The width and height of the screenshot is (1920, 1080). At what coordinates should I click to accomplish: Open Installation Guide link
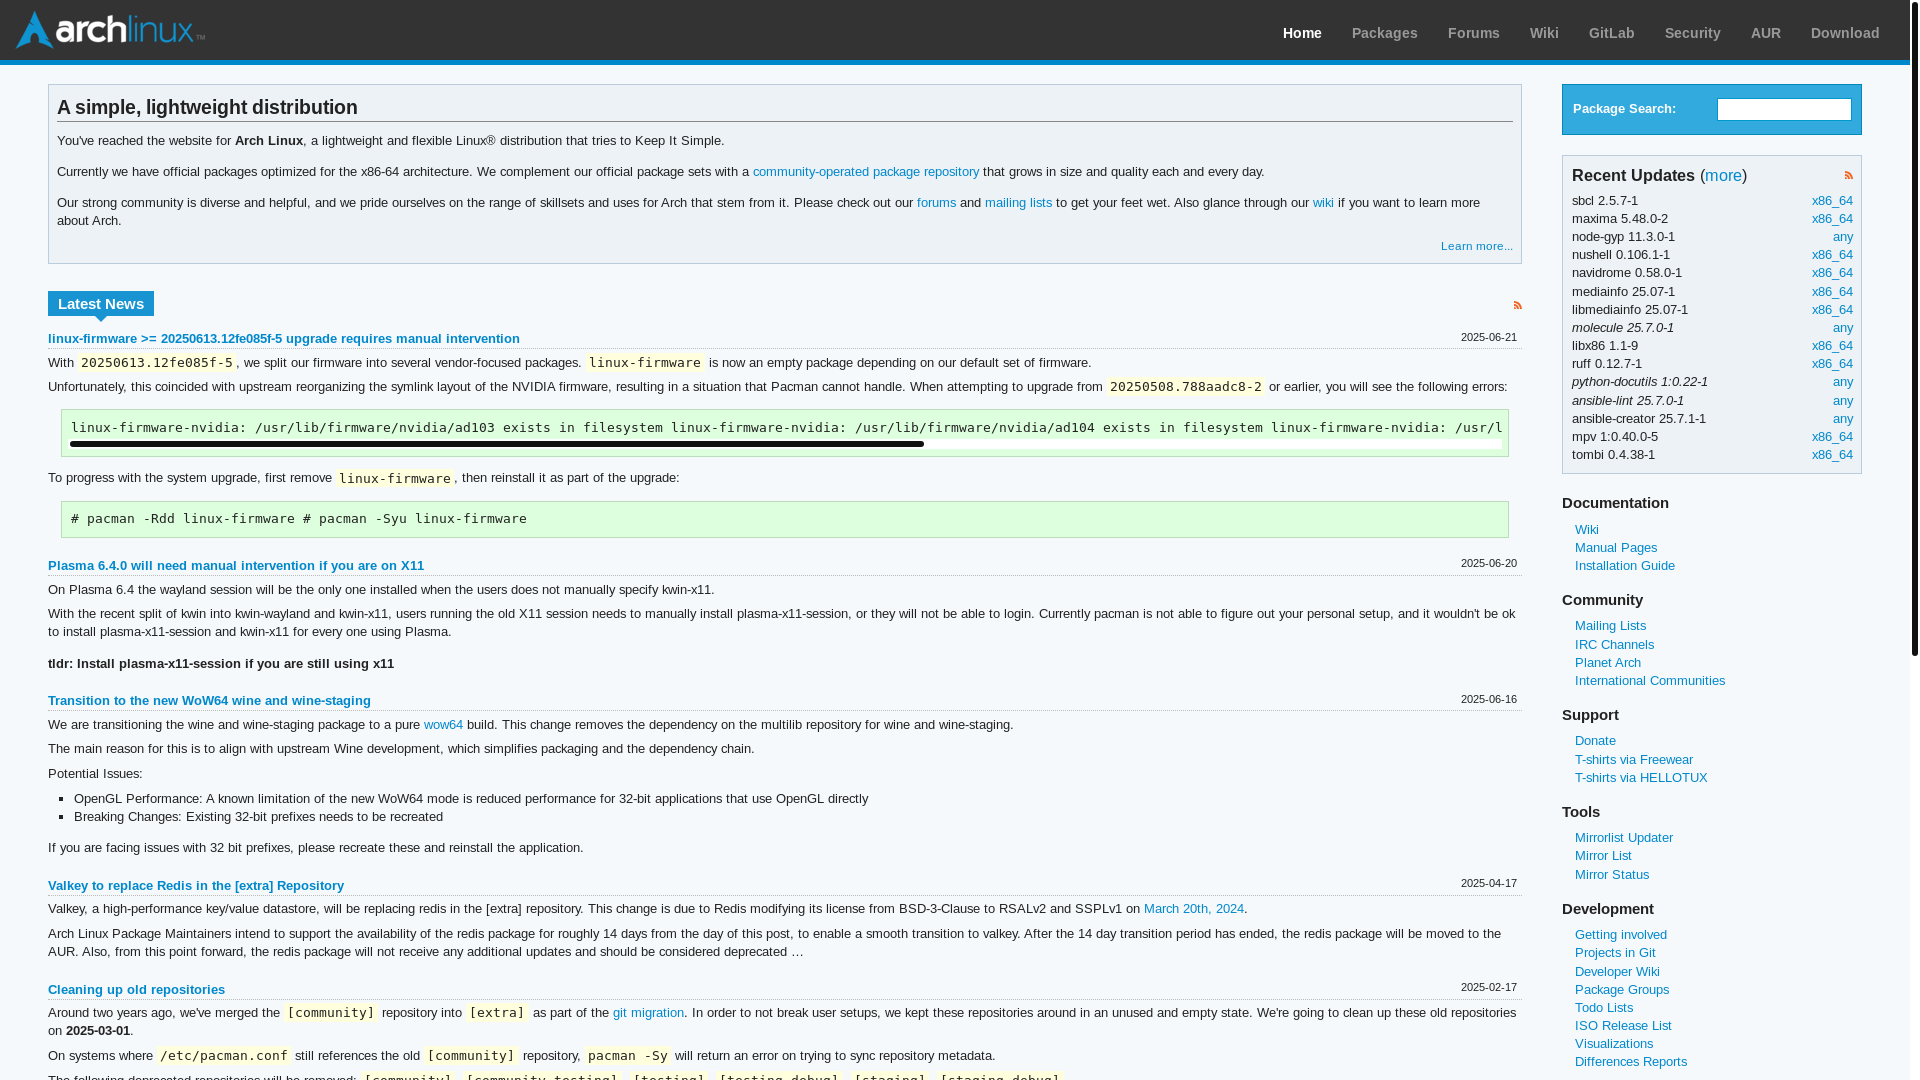(1624, 566)
